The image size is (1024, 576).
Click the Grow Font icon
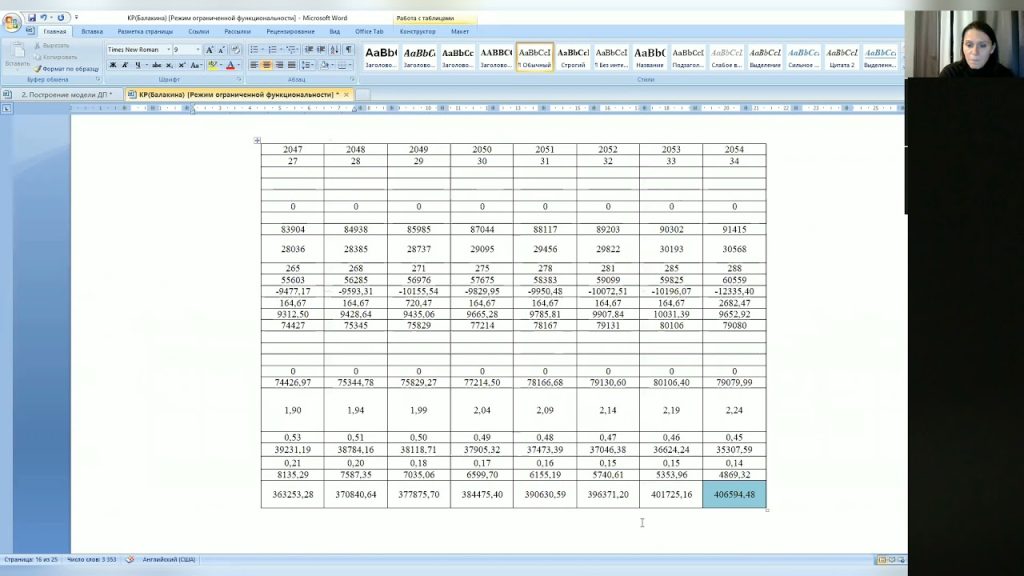tap(210, 49)
